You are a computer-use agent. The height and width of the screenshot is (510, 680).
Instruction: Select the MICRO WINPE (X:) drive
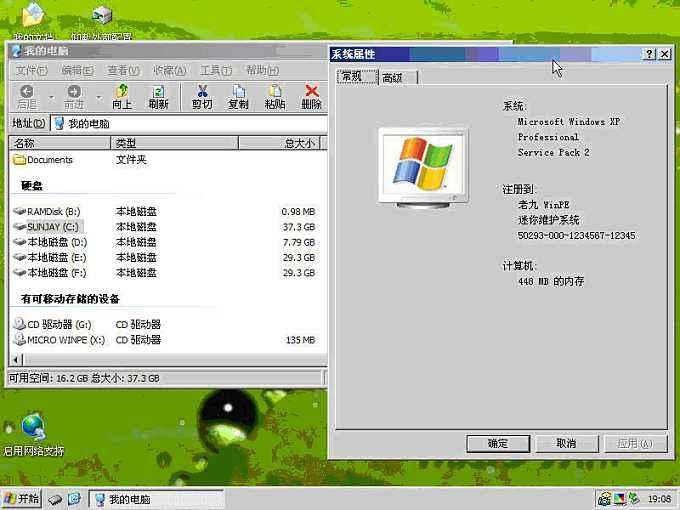tap(65, 340)
